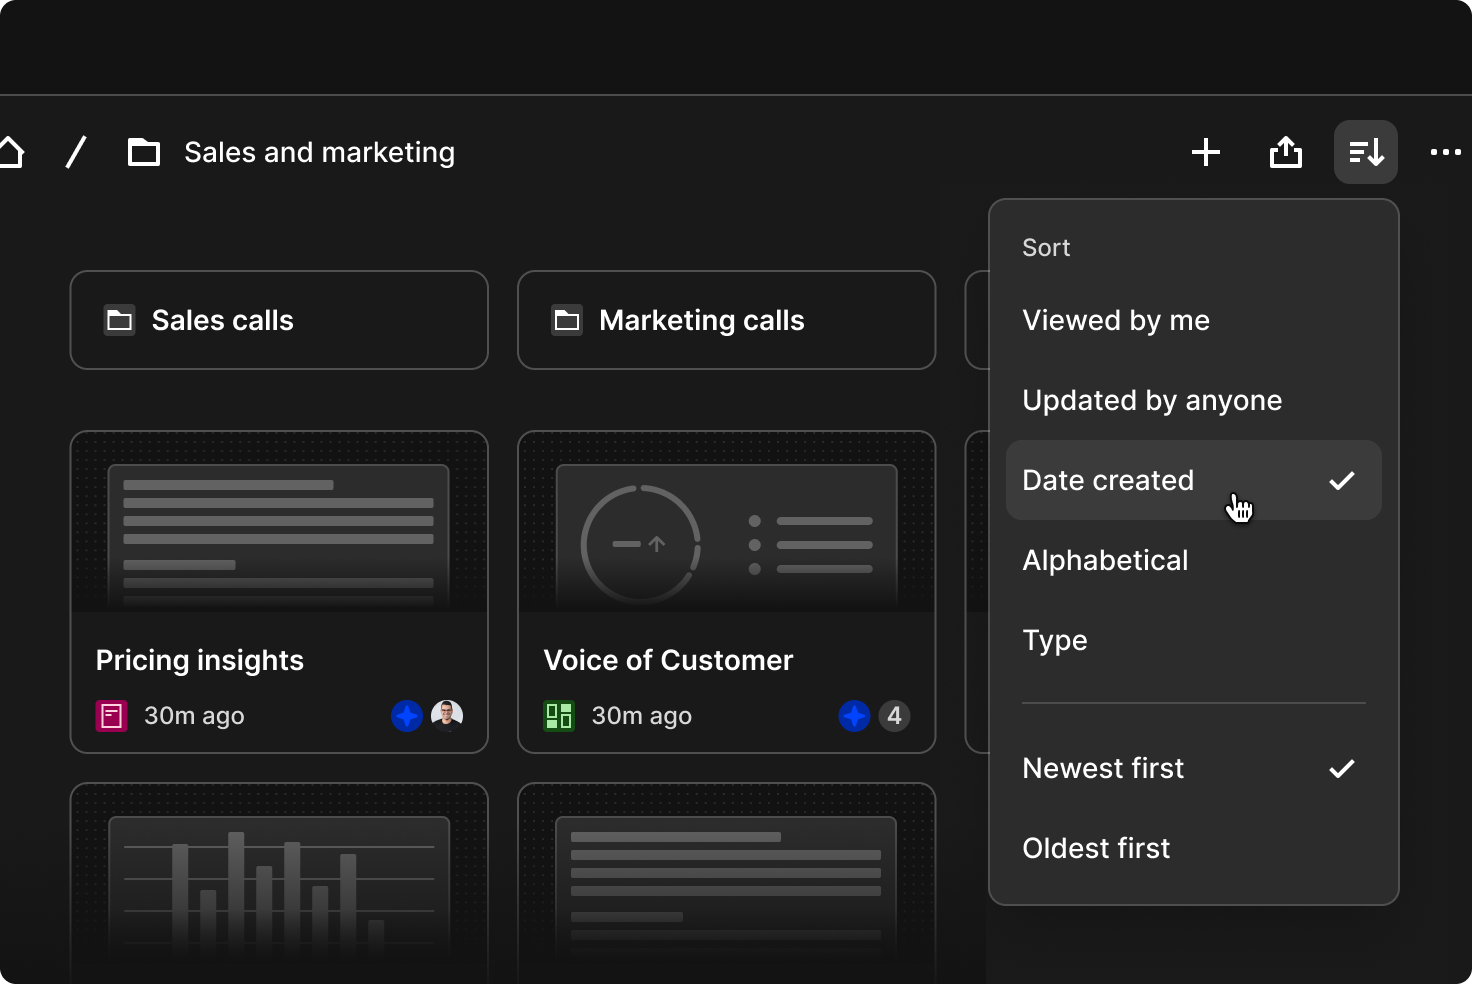Click the 4 collaborators badge on Voice of Customer
The height and width of the screenshot is (984, 1472).
tap(894, 715)
